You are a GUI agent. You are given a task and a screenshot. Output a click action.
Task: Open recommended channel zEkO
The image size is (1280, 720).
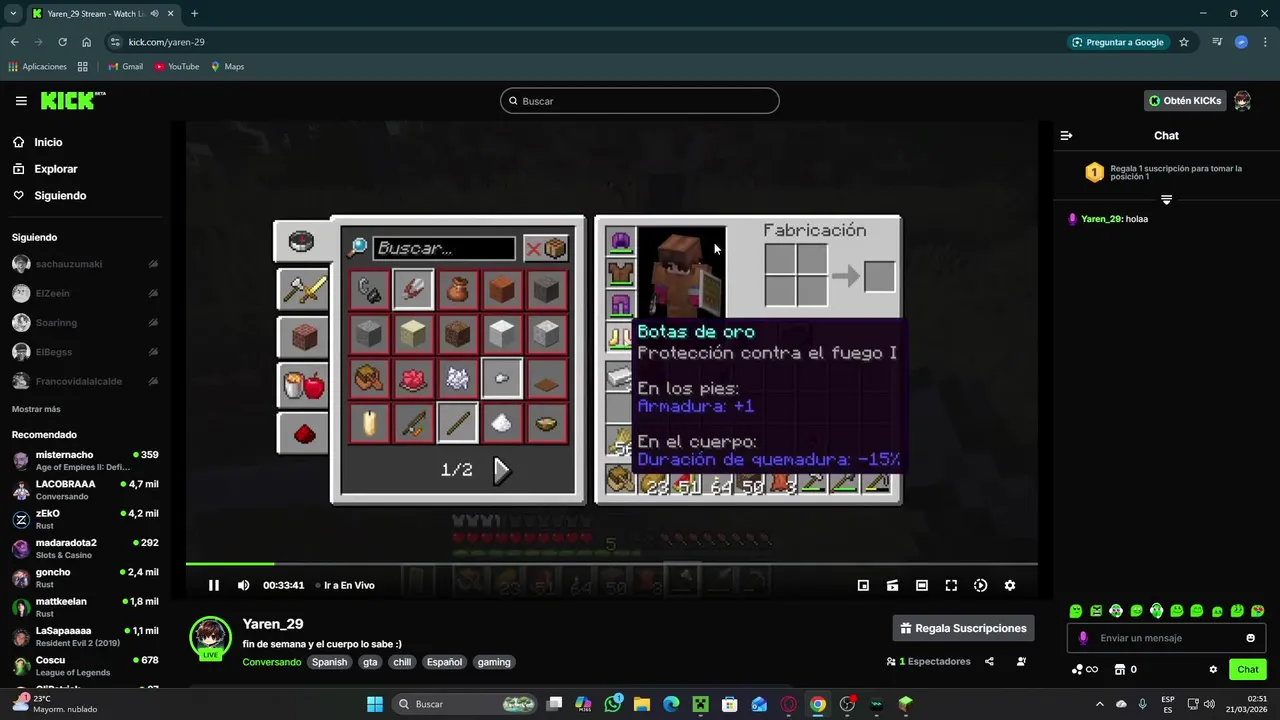(85, 519)
